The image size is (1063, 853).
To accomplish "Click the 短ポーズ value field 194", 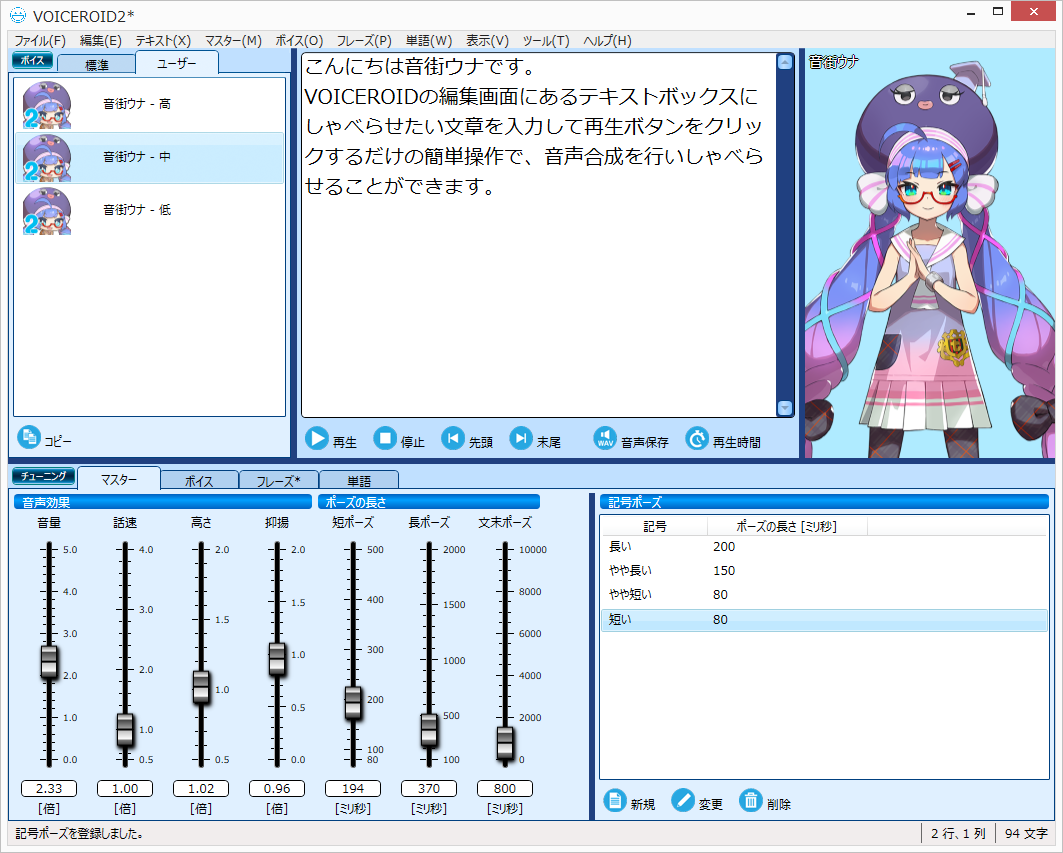I will 353,789.
